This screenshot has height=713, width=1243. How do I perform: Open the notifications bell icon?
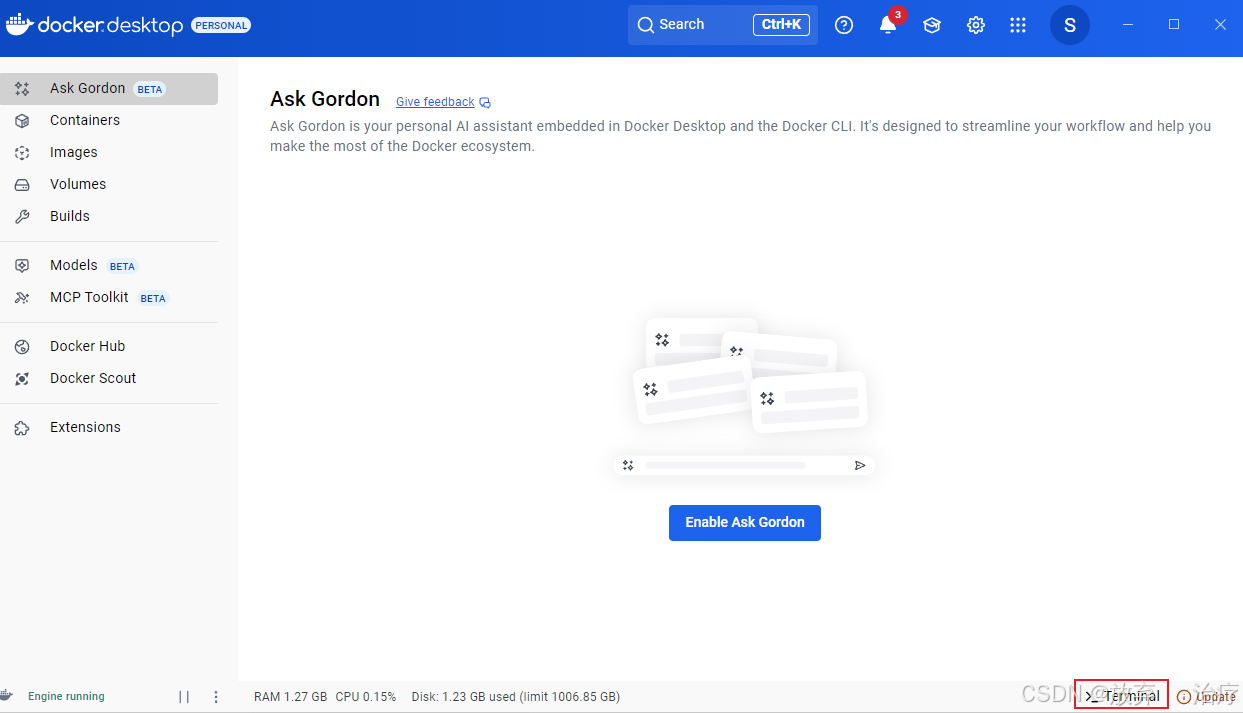click(x=888, y=25)
